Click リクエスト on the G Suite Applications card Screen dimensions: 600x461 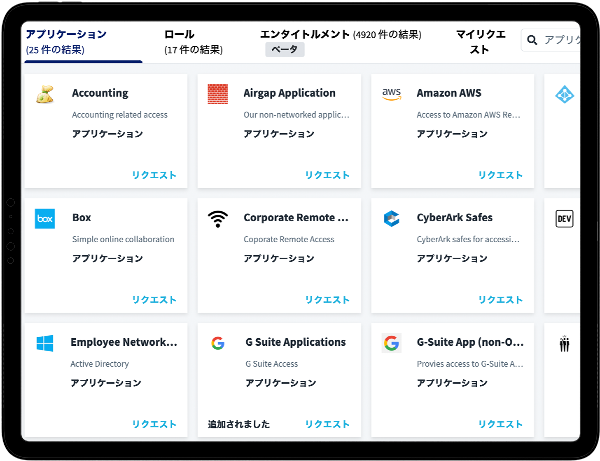tap(327, 424)
